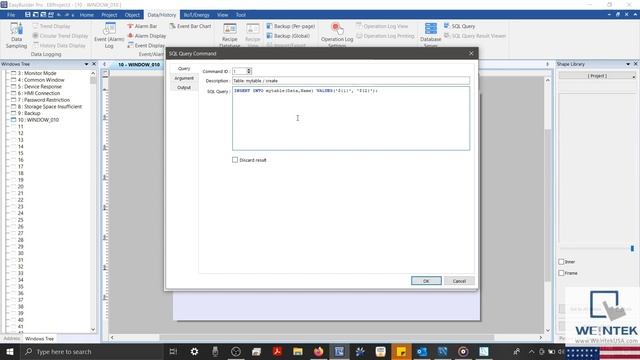Click the Windows search box
640x360 pixels.
[x=91, y=351]
